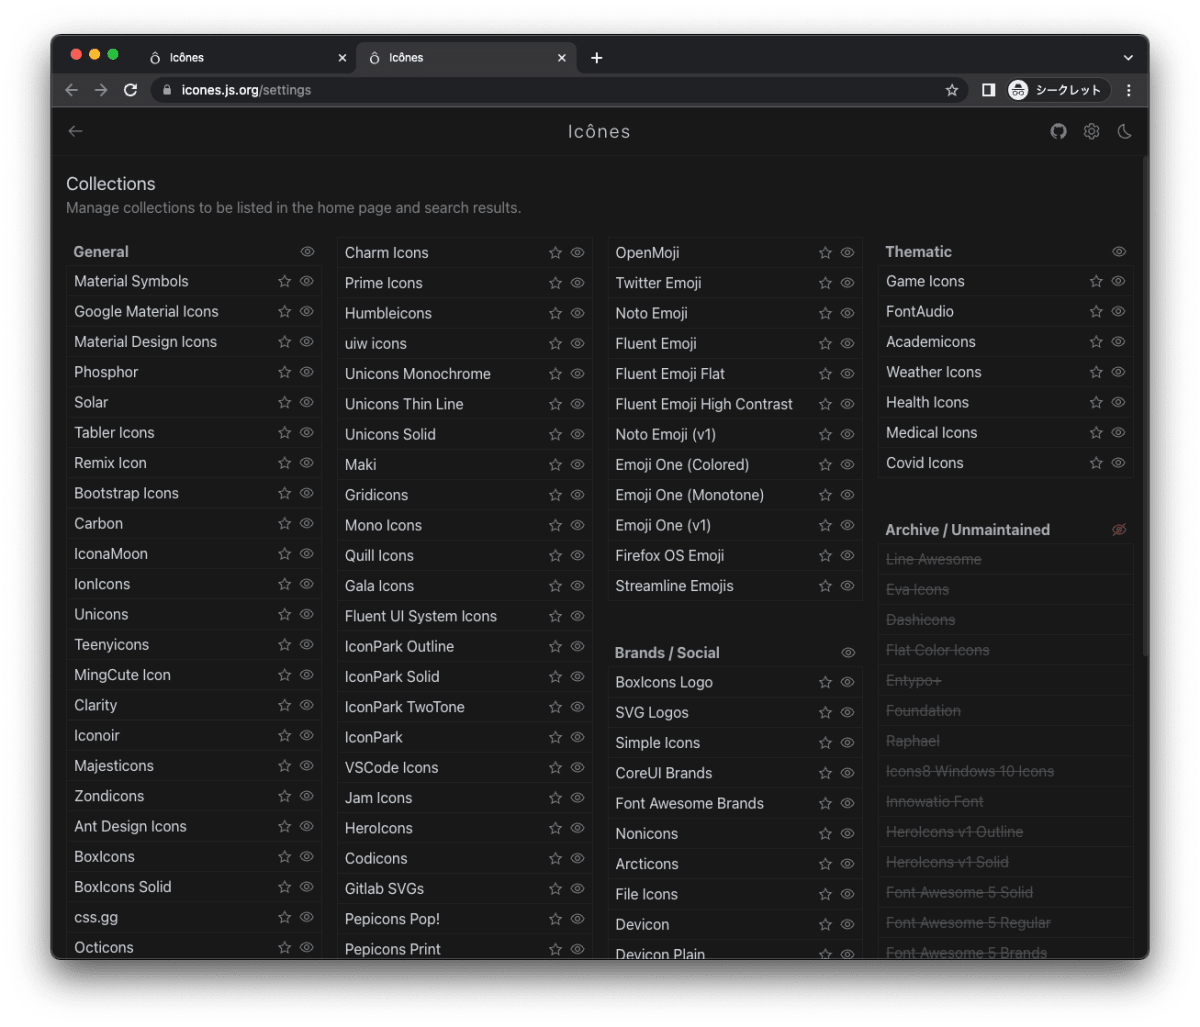Hide the Google Material Icons collection
The width and height of the screenshot is (1200, 1027).
click(307, 312)
